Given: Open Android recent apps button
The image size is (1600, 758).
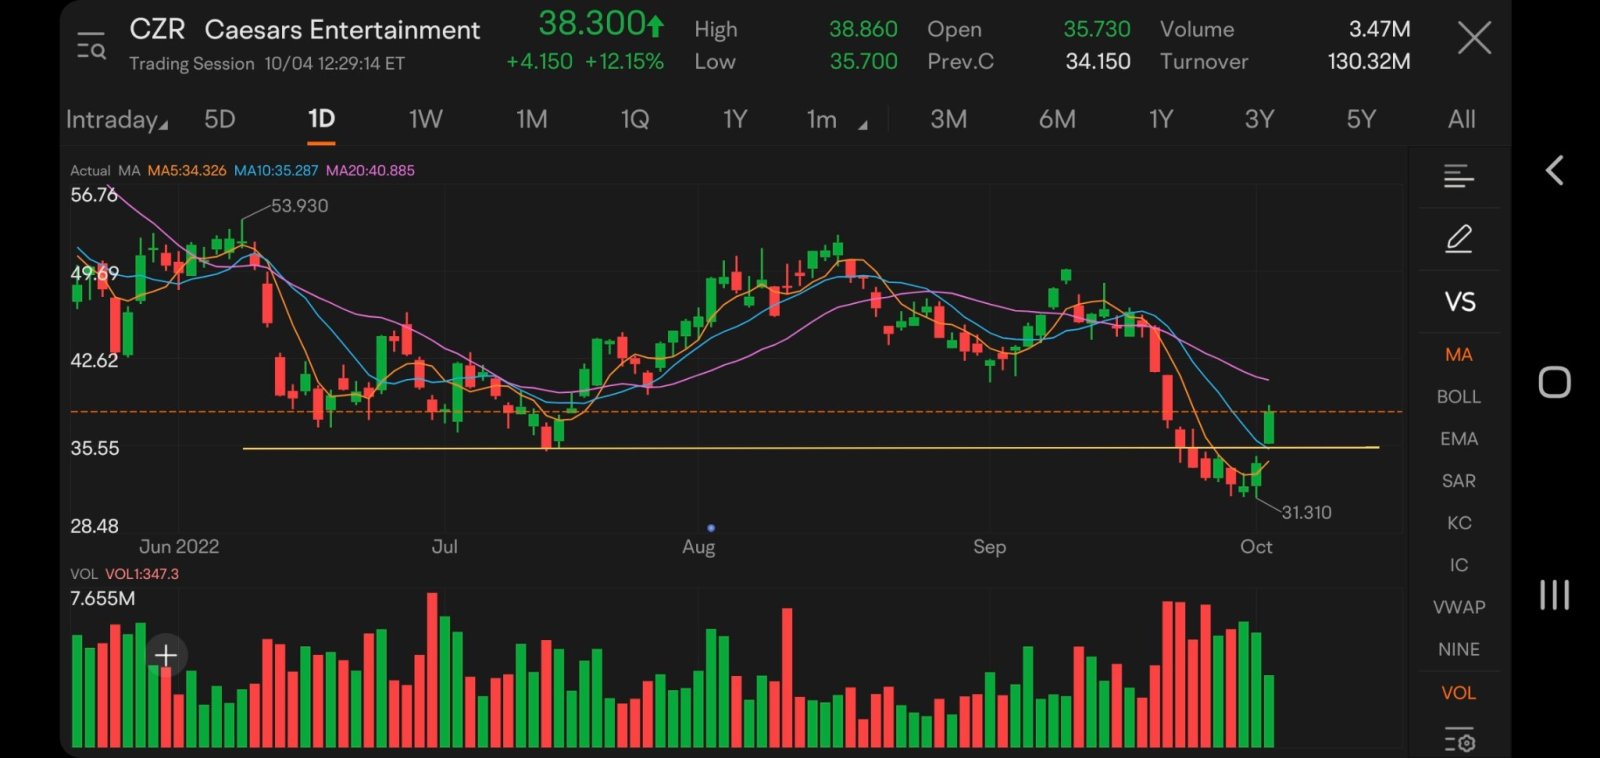Looking at the screenshot, I should pos(1554,595).
